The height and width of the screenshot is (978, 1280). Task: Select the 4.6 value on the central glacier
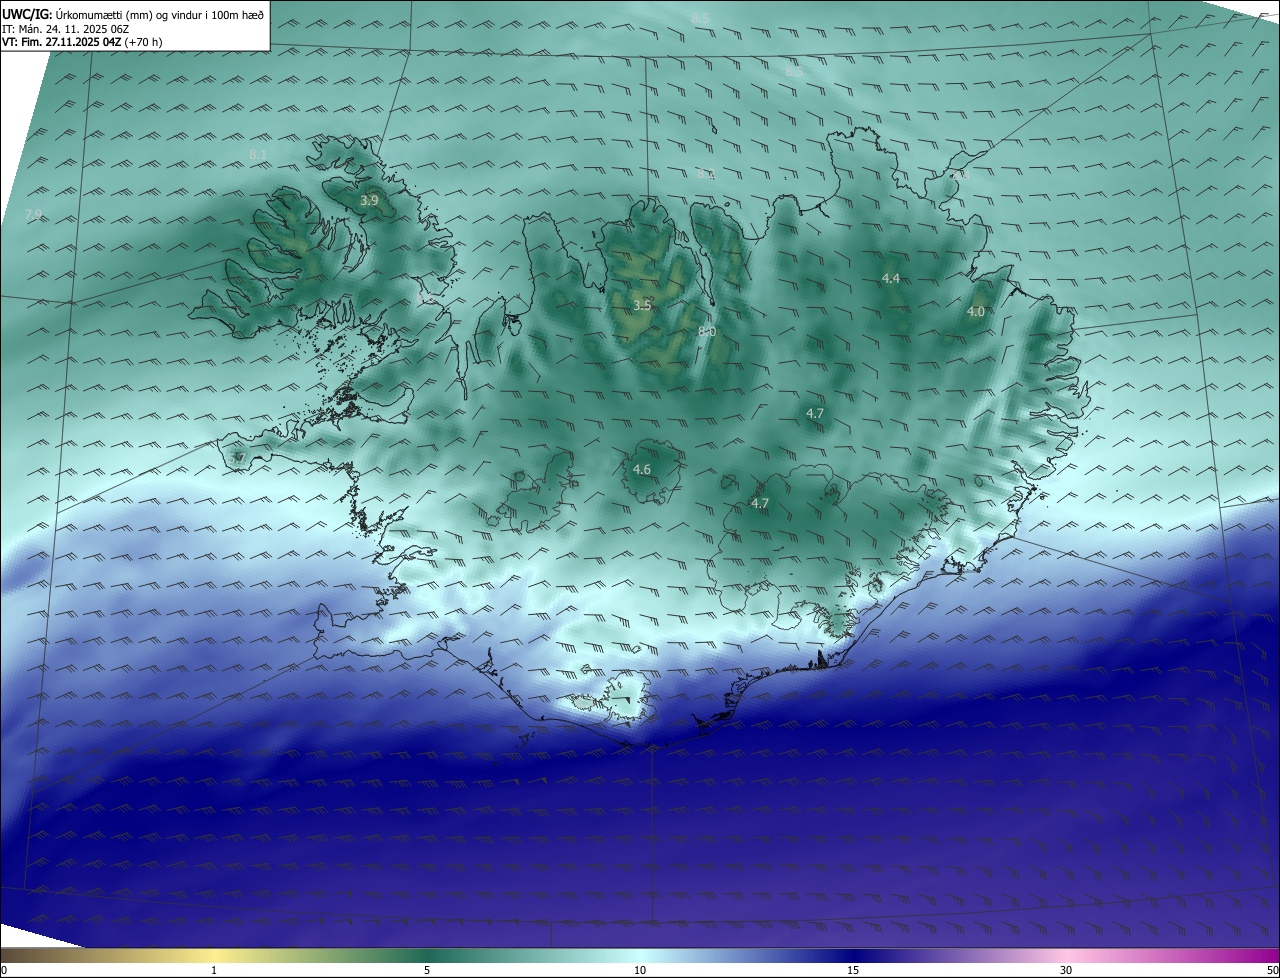click(x=642, y=470)
